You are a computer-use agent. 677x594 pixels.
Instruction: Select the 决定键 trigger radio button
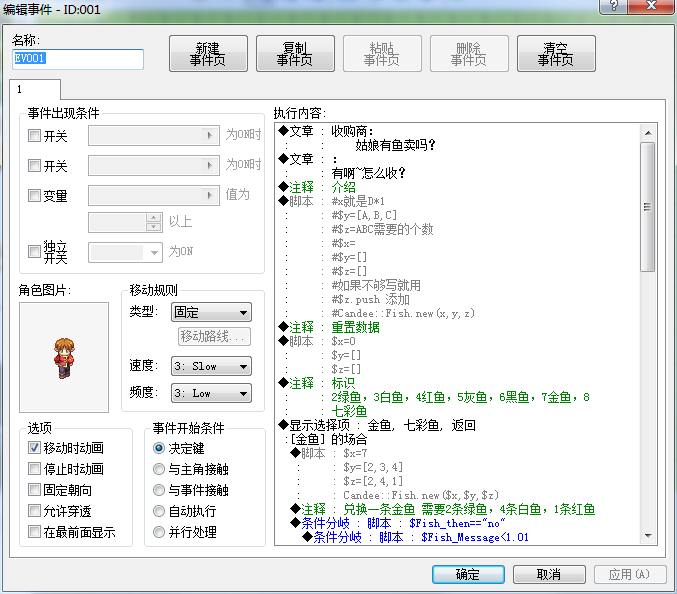click(159, 448)
